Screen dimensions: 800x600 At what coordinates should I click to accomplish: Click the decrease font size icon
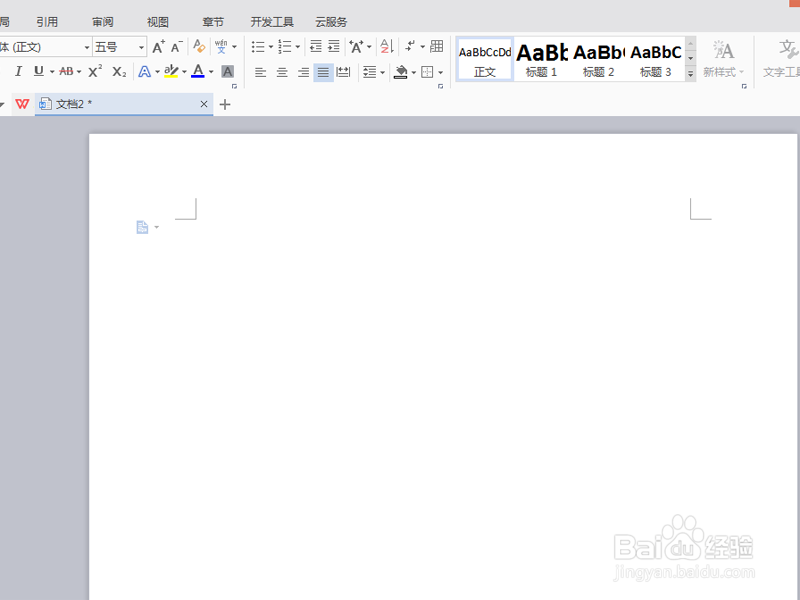pyautogui.click(x=177, y=47)
